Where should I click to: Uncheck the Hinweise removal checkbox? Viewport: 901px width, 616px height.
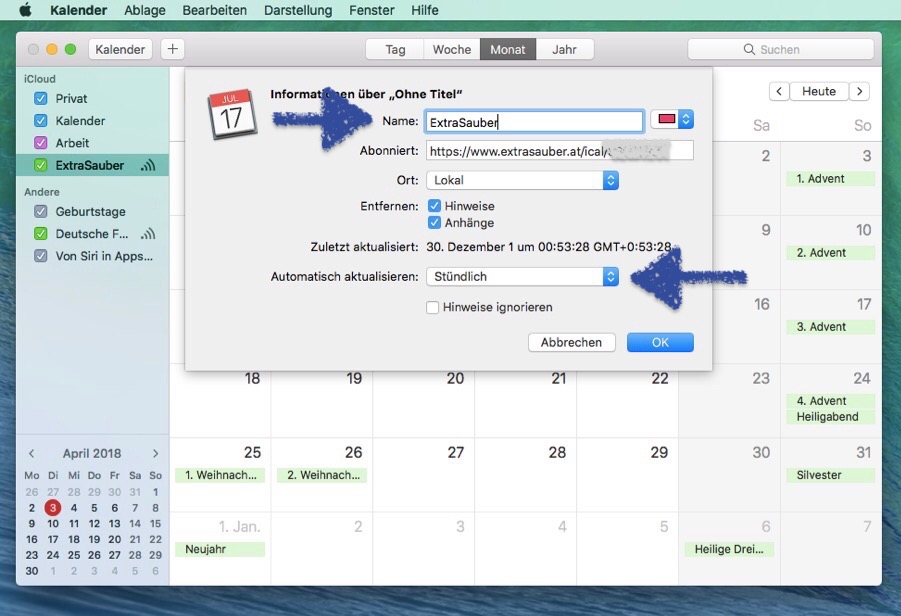(x=434, y=206)
